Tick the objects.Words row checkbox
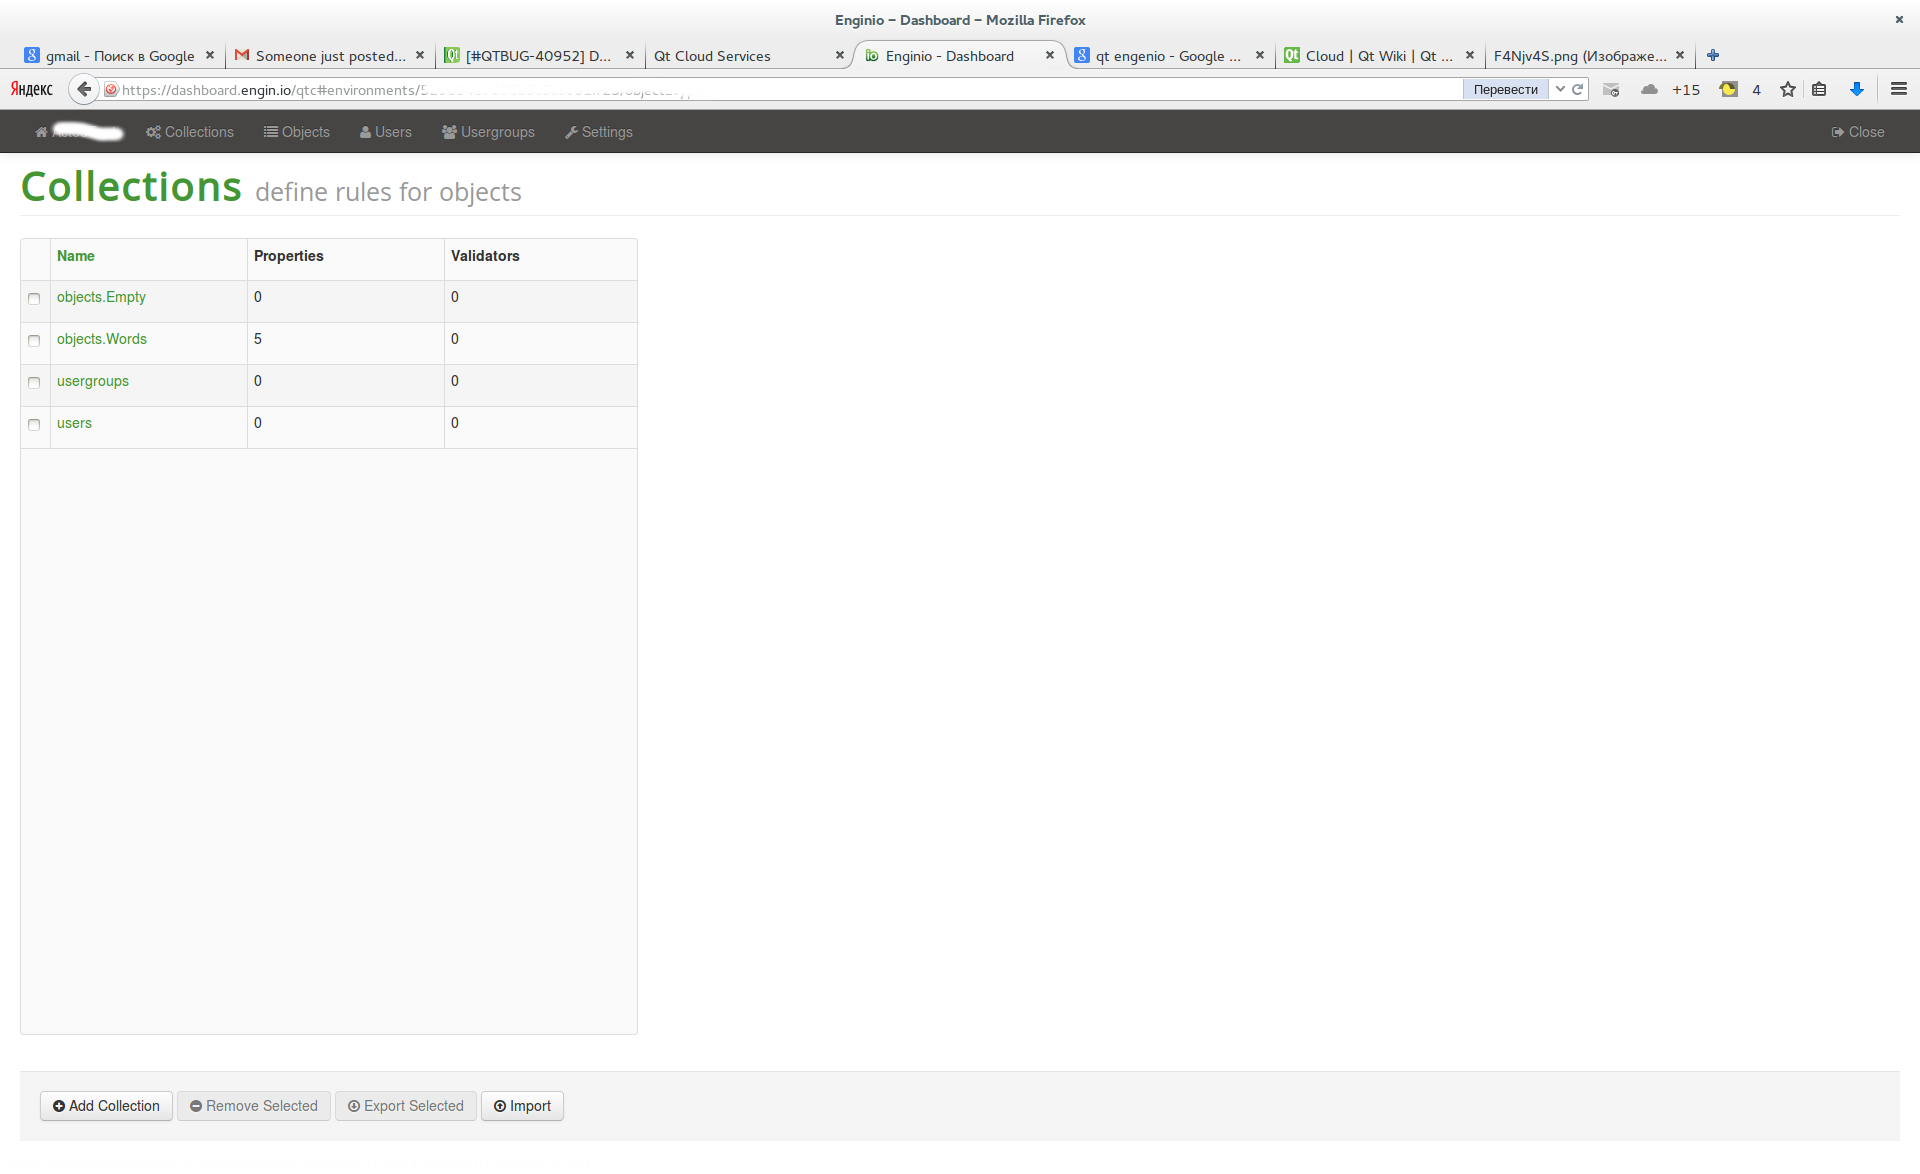 coord(34,341)
